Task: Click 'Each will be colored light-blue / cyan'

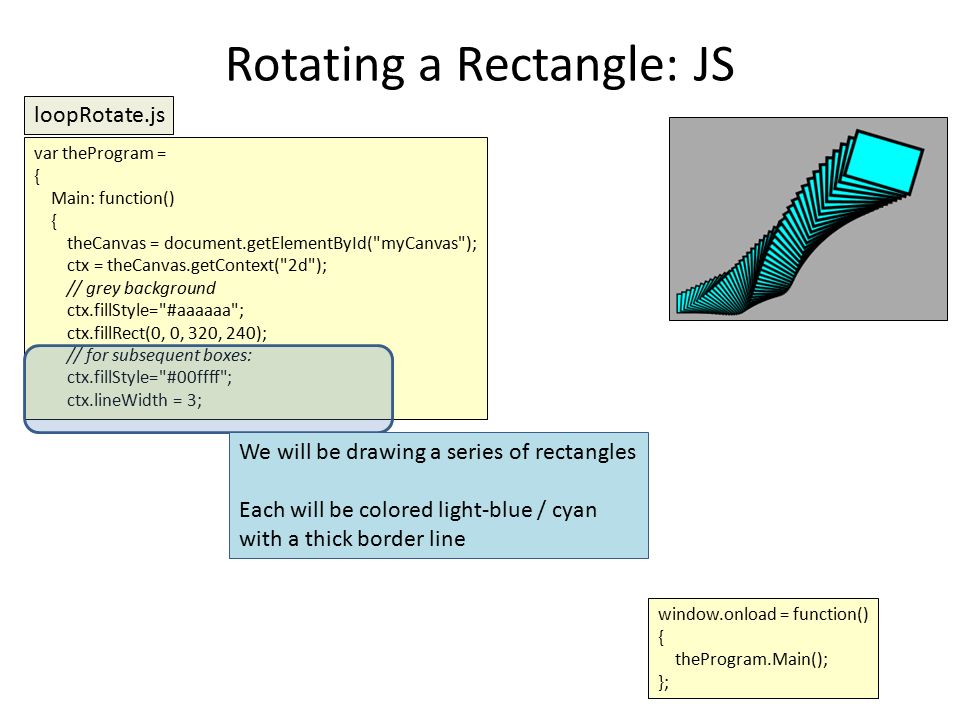Action: 418,510
